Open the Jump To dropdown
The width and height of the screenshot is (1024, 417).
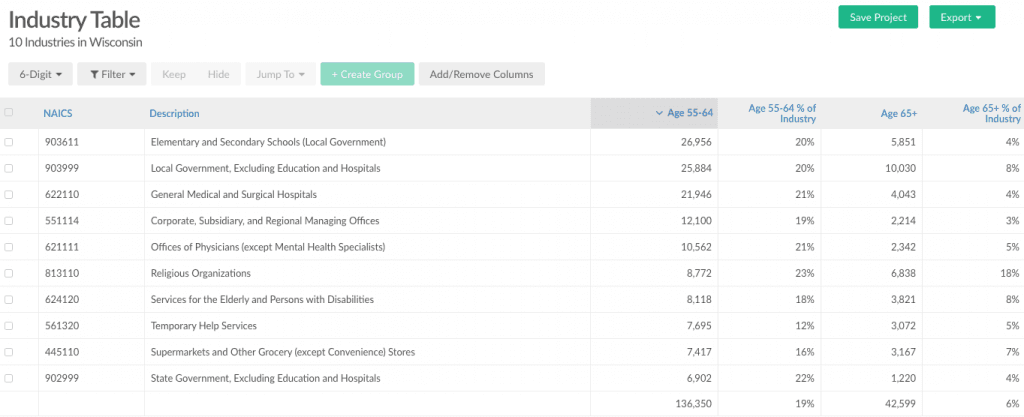click(281, 74)
